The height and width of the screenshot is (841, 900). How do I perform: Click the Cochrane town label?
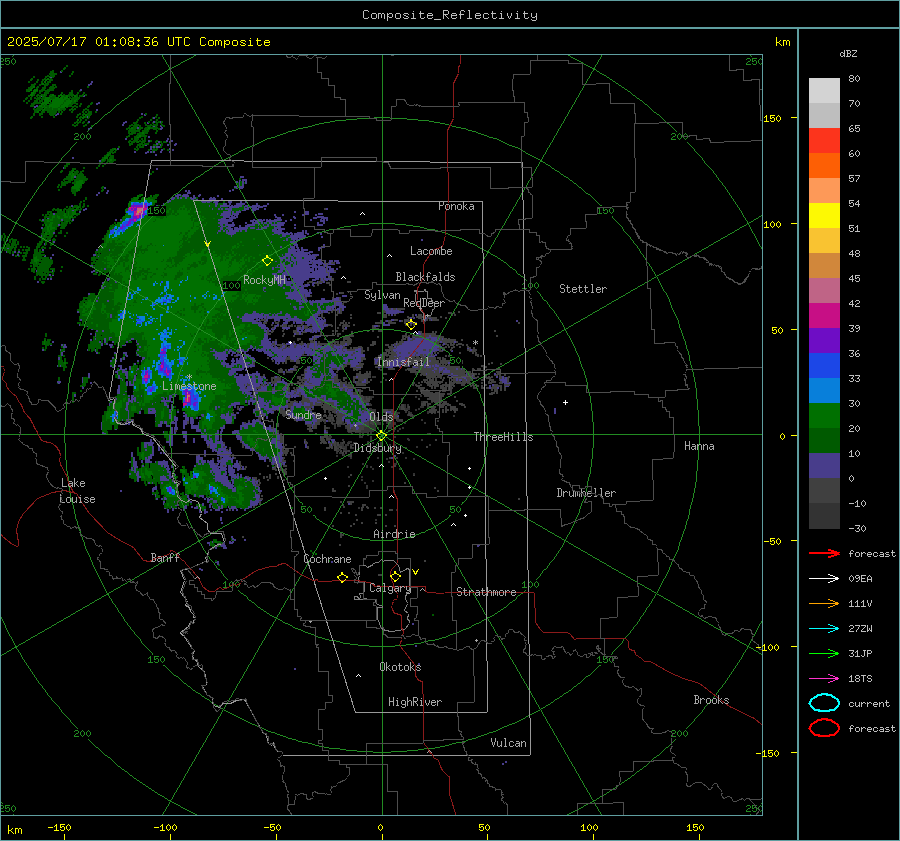(327, 559)
